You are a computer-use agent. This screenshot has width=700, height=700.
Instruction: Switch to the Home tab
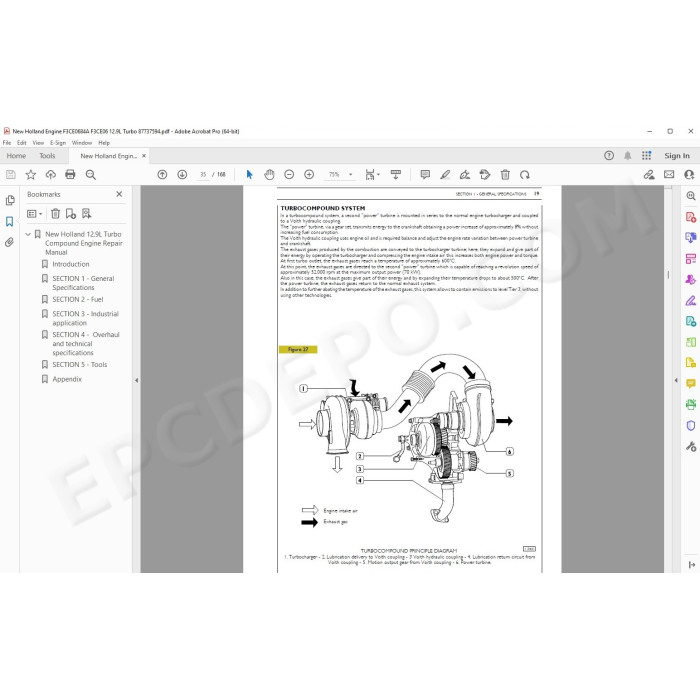16,156
